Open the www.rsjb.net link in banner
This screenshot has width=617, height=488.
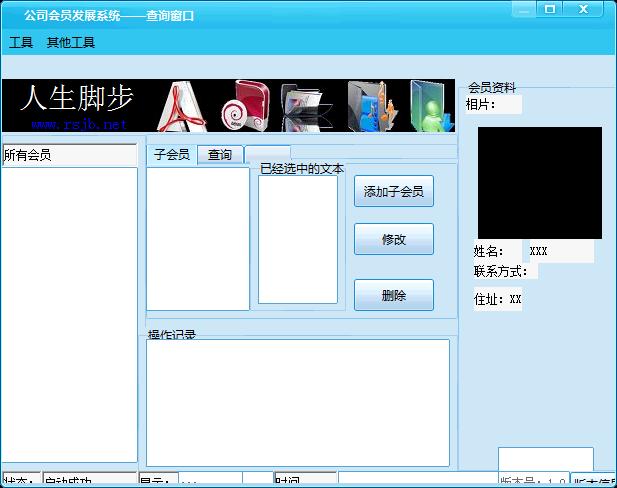(x=79, y=124)
